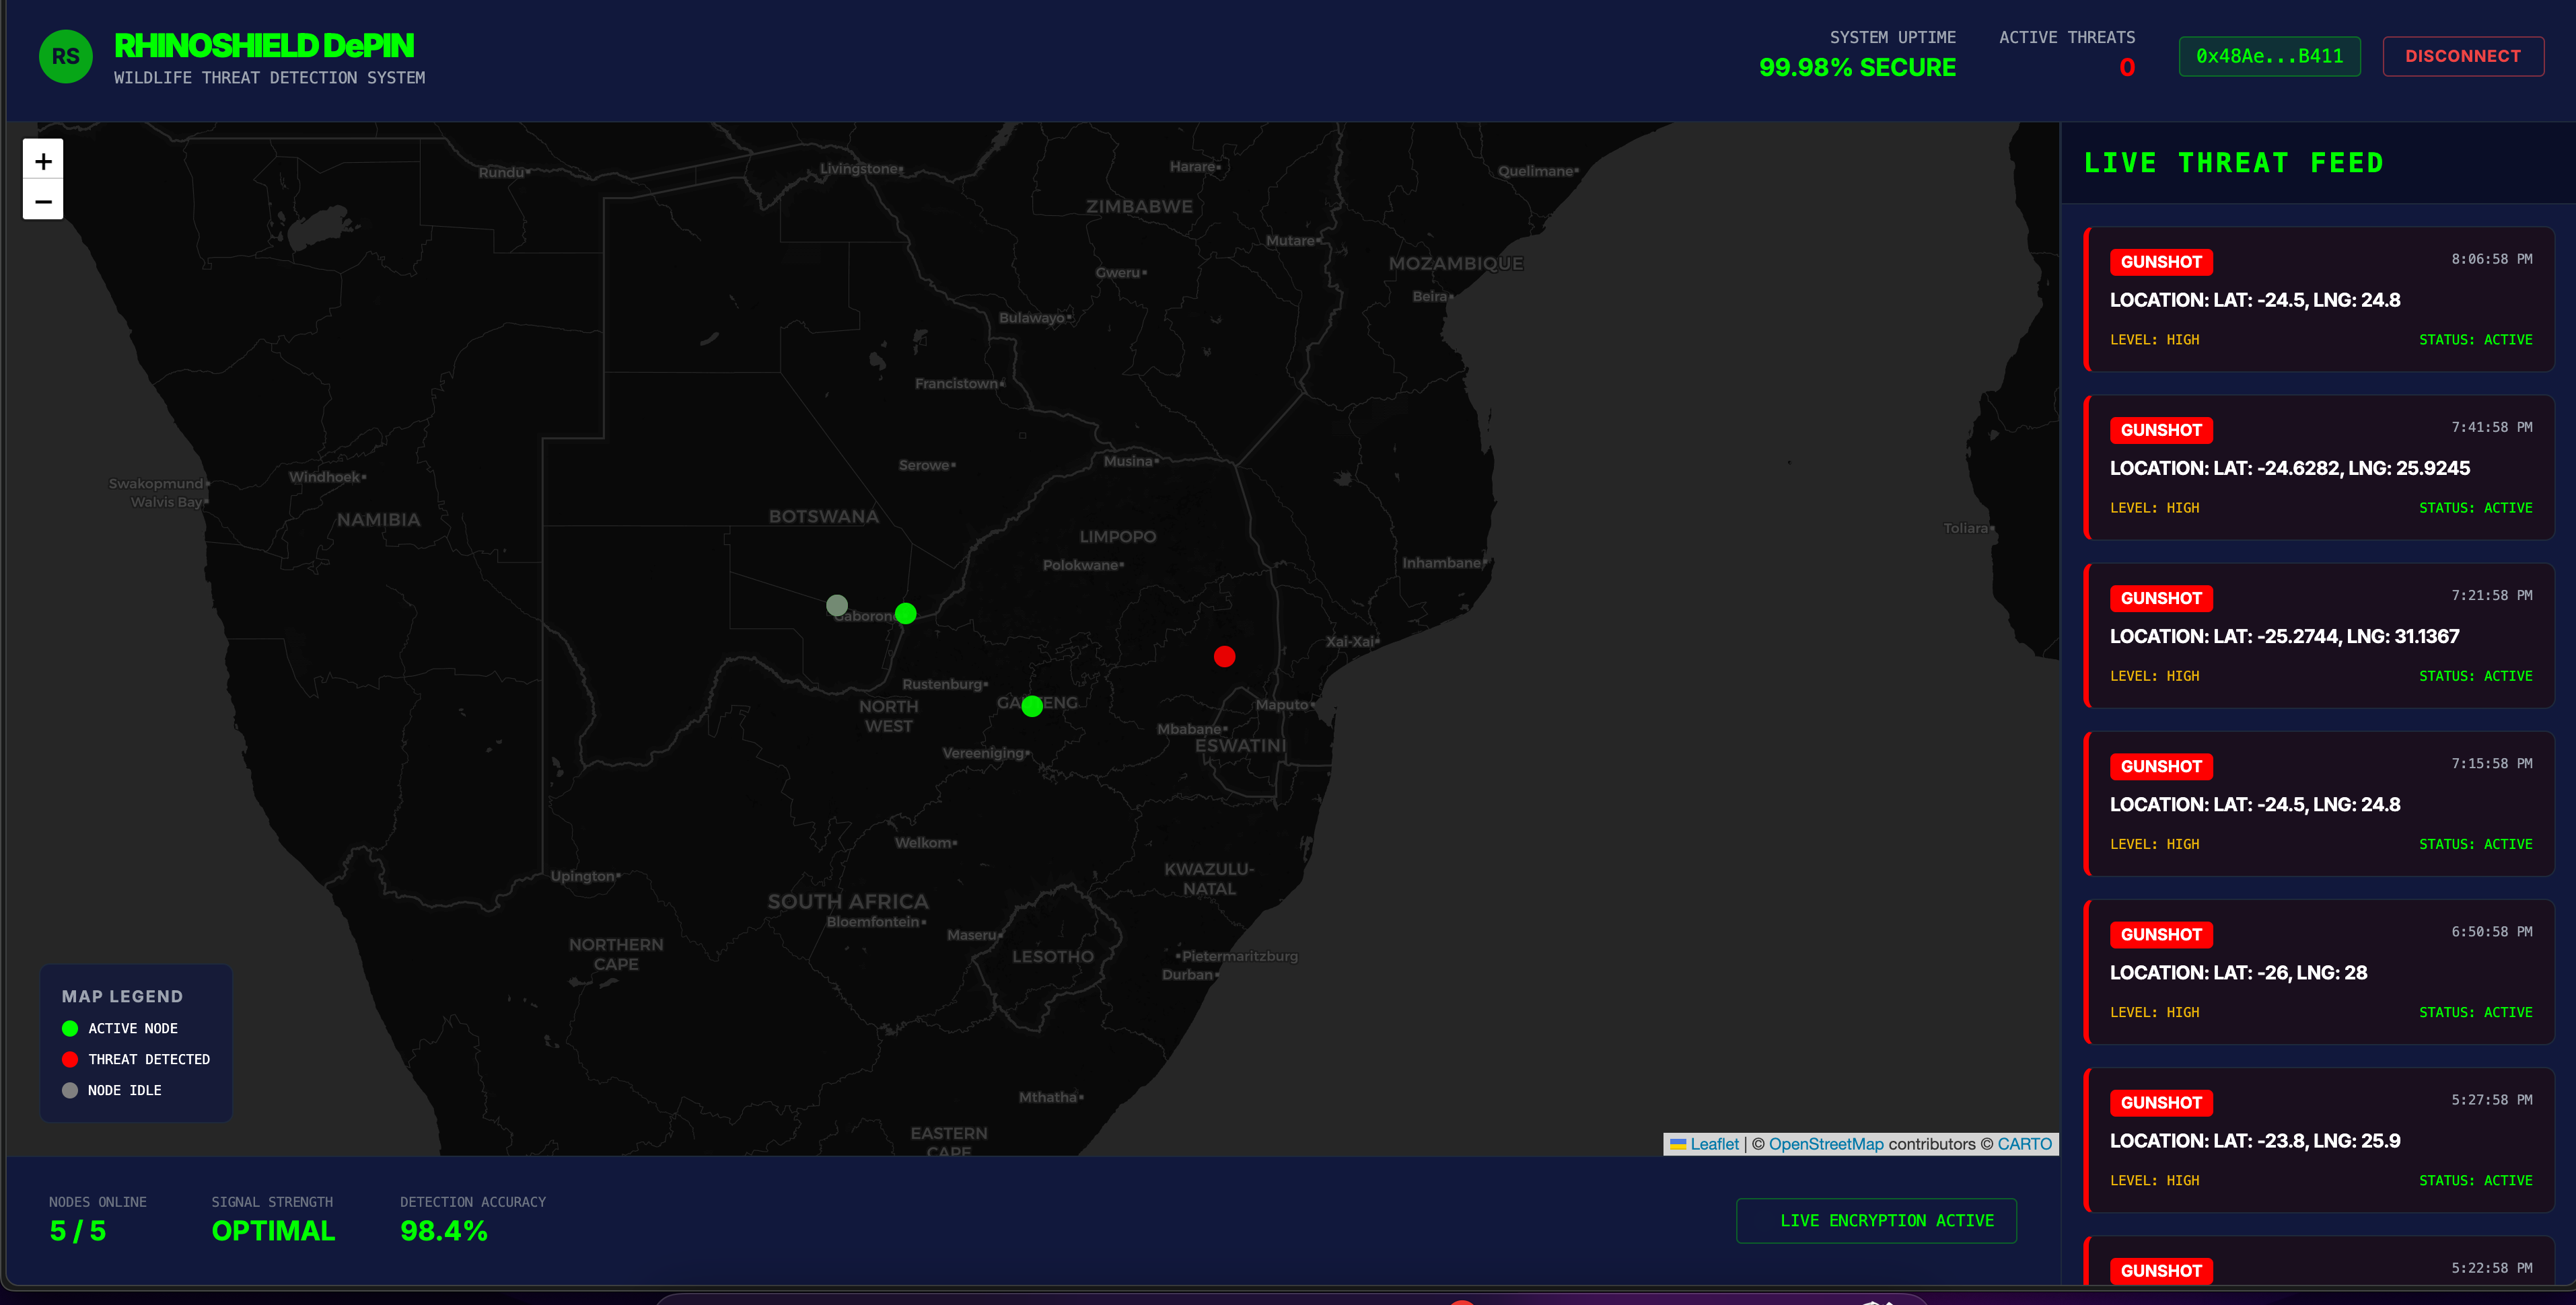Click Live Encryption Active button
The width and height of the screenshot is (2576, 1305).
click(1876, 1221)
